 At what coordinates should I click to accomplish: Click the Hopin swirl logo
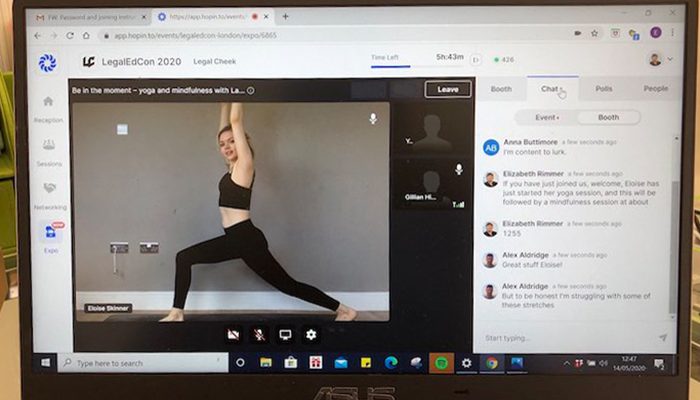[x=47, y=62]
